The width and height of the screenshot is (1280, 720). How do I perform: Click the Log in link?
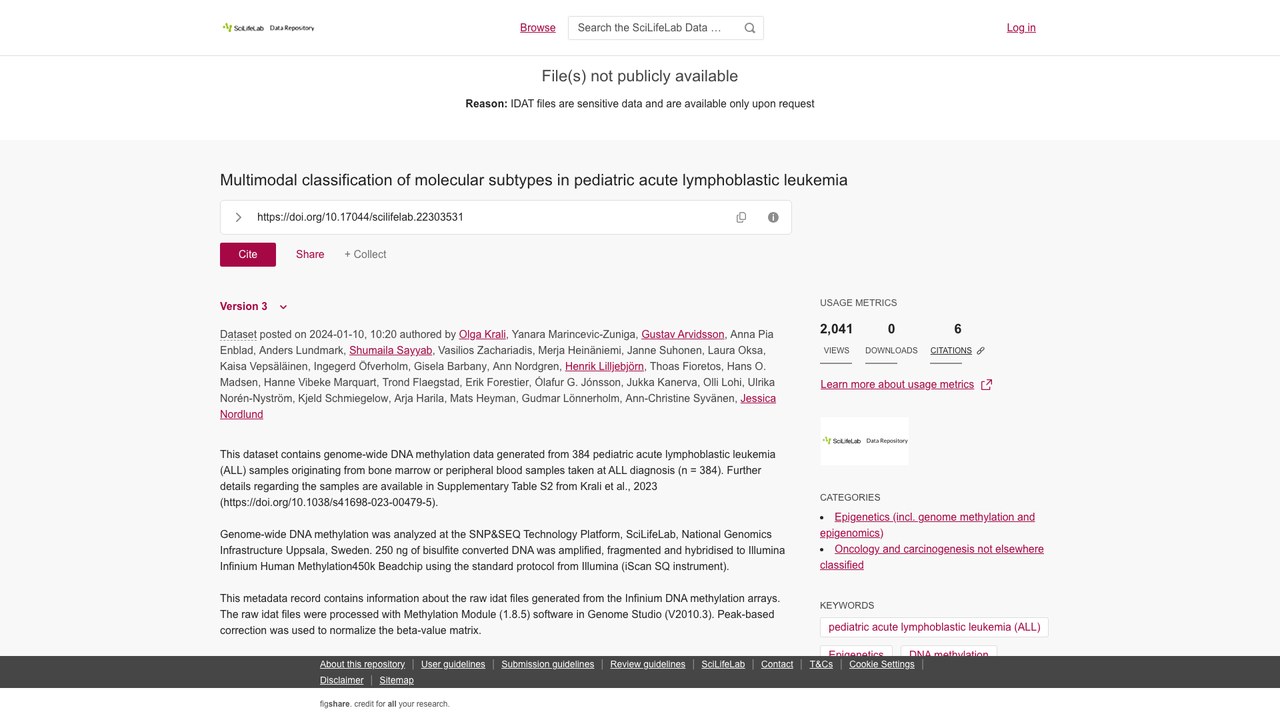[1021, 28]
